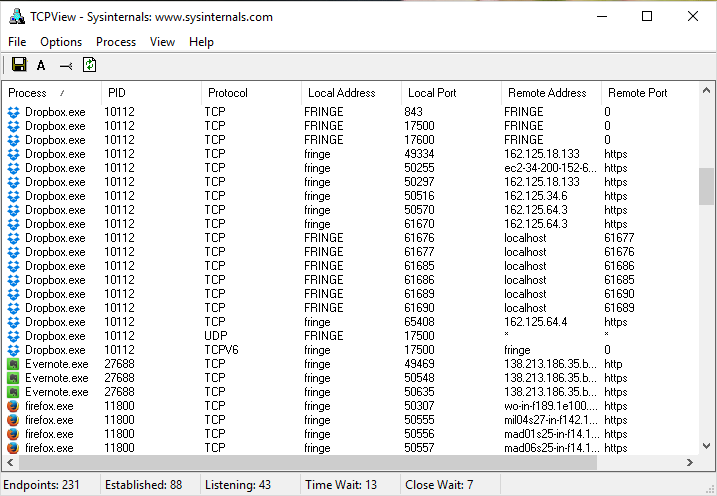Click the horizontal scrollbar right arrow
Screen dimensions: 717x496
[689, 463]
